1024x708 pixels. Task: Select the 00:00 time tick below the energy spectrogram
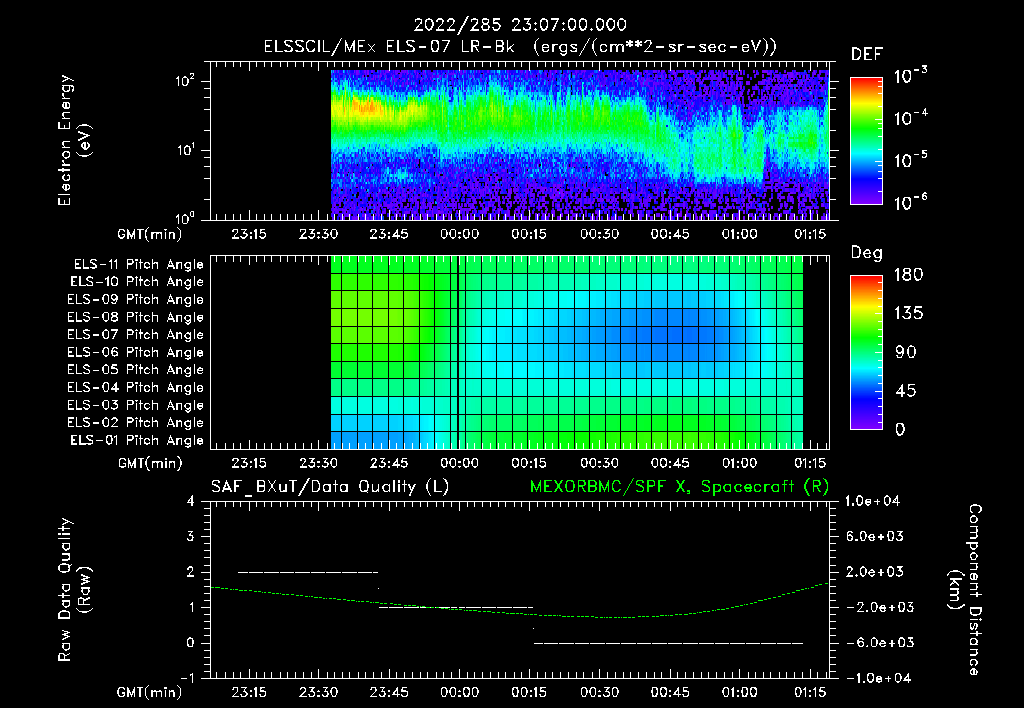tap(459, 234)
